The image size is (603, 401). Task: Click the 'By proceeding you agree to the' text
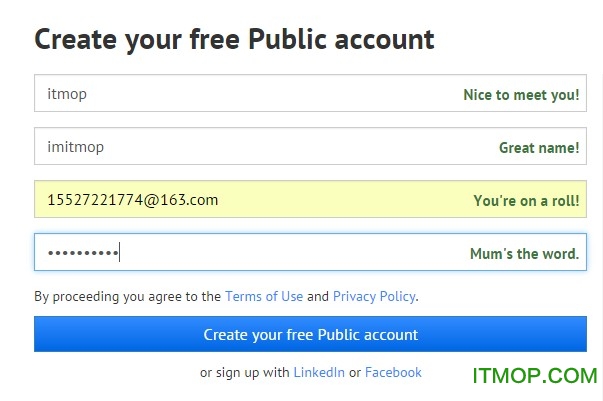click(x=128, y=296)
